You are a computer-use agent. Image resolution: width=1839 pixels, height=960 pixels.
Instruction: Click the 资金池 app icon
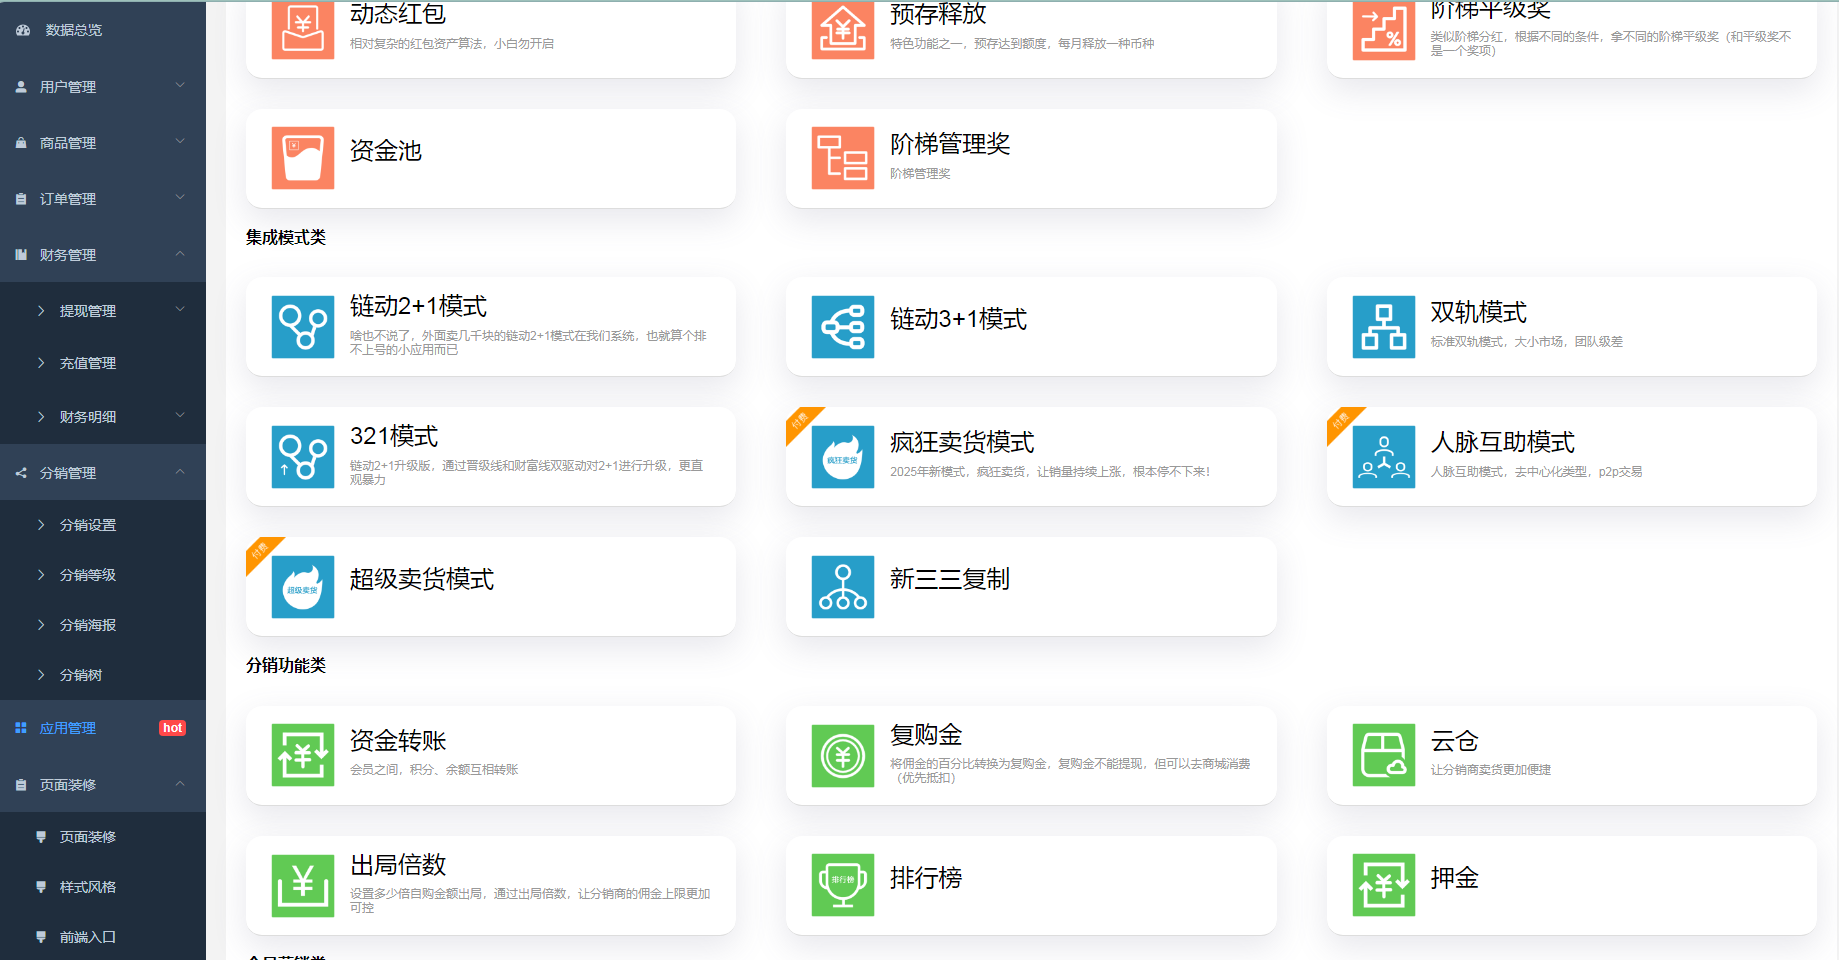302,158
